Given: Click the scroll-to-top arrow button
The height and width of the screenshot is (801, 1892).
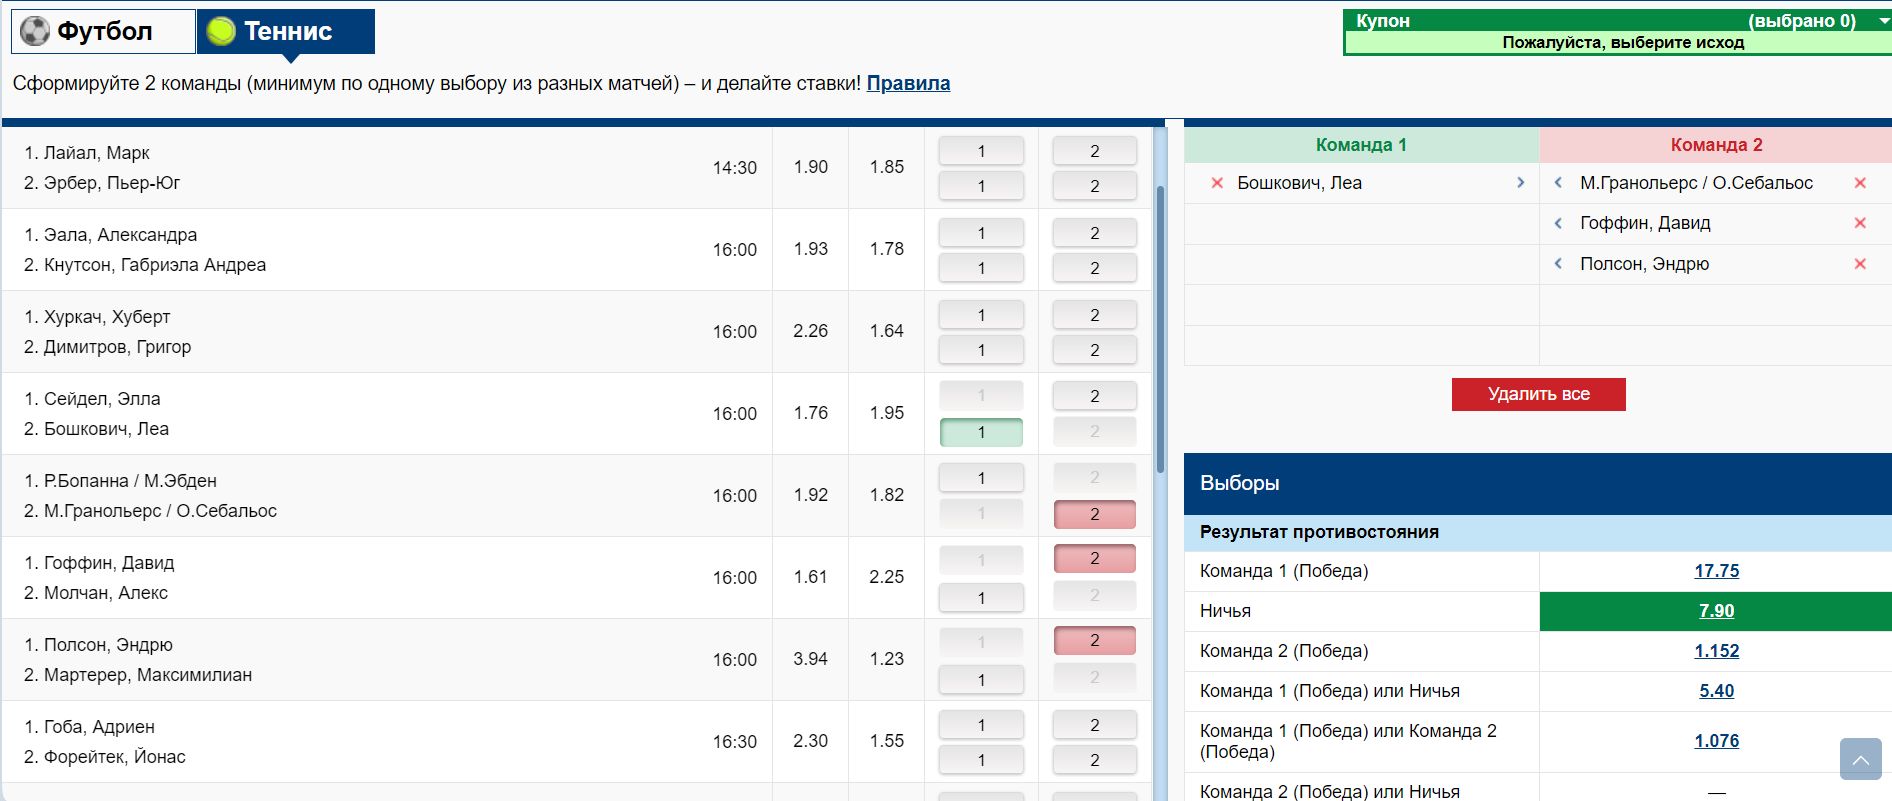Looking at the screenshot, I should (1860, 760).
